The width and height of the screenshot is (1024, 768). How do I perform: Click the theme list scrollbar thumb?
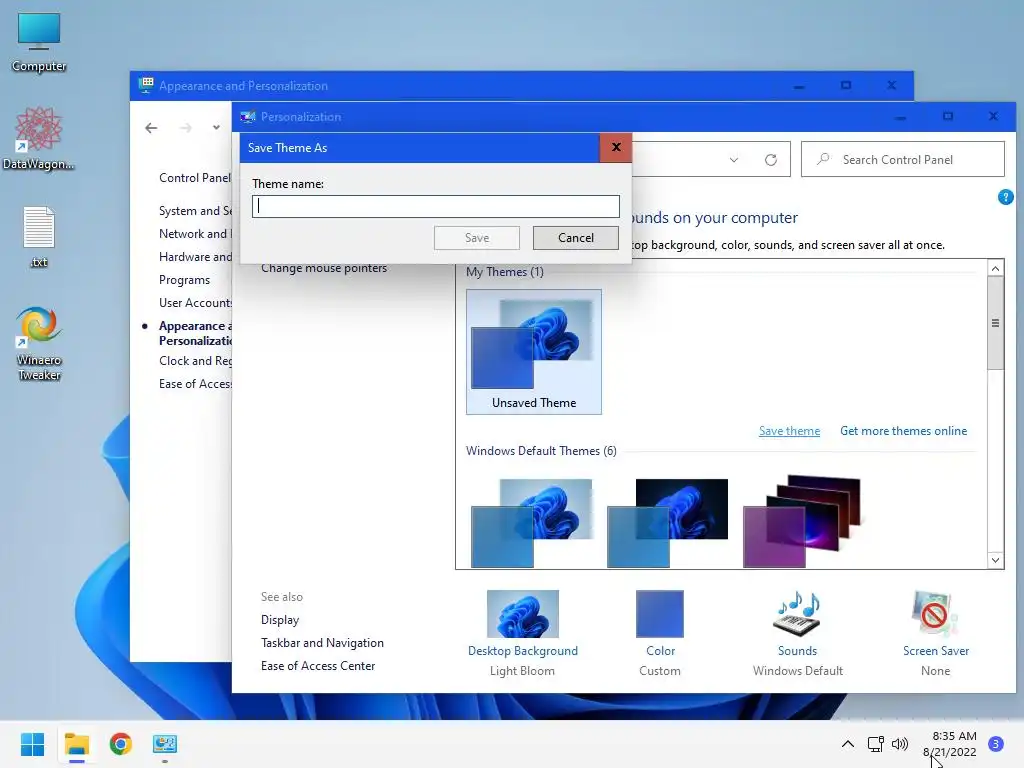point(995,323)
